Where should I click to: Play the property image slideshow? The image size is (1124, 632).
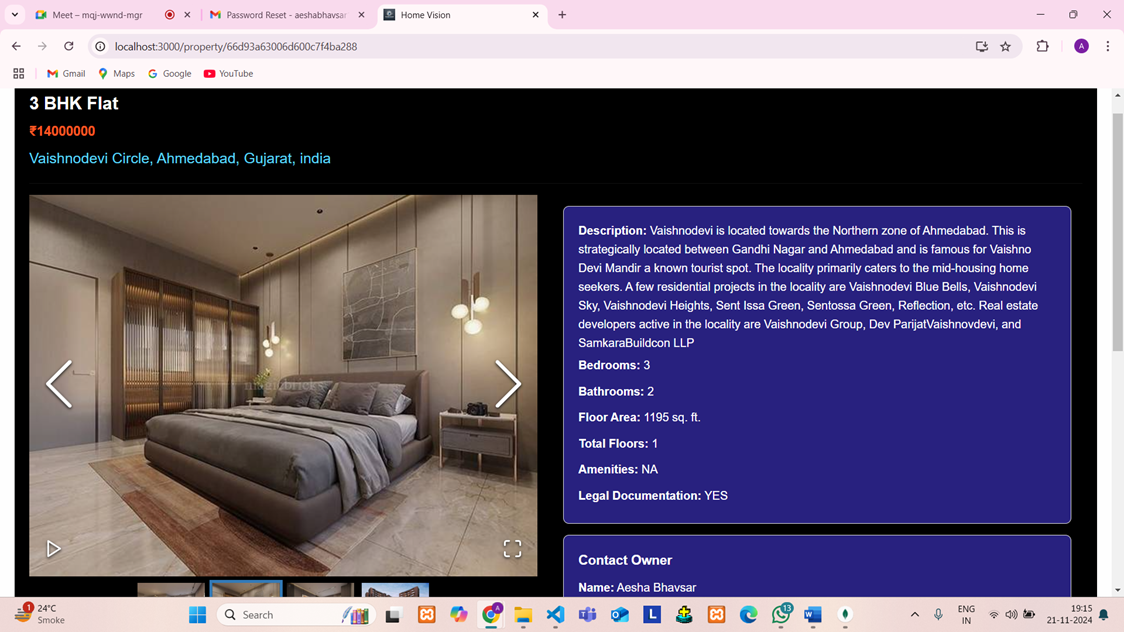[x=54, y=548]
